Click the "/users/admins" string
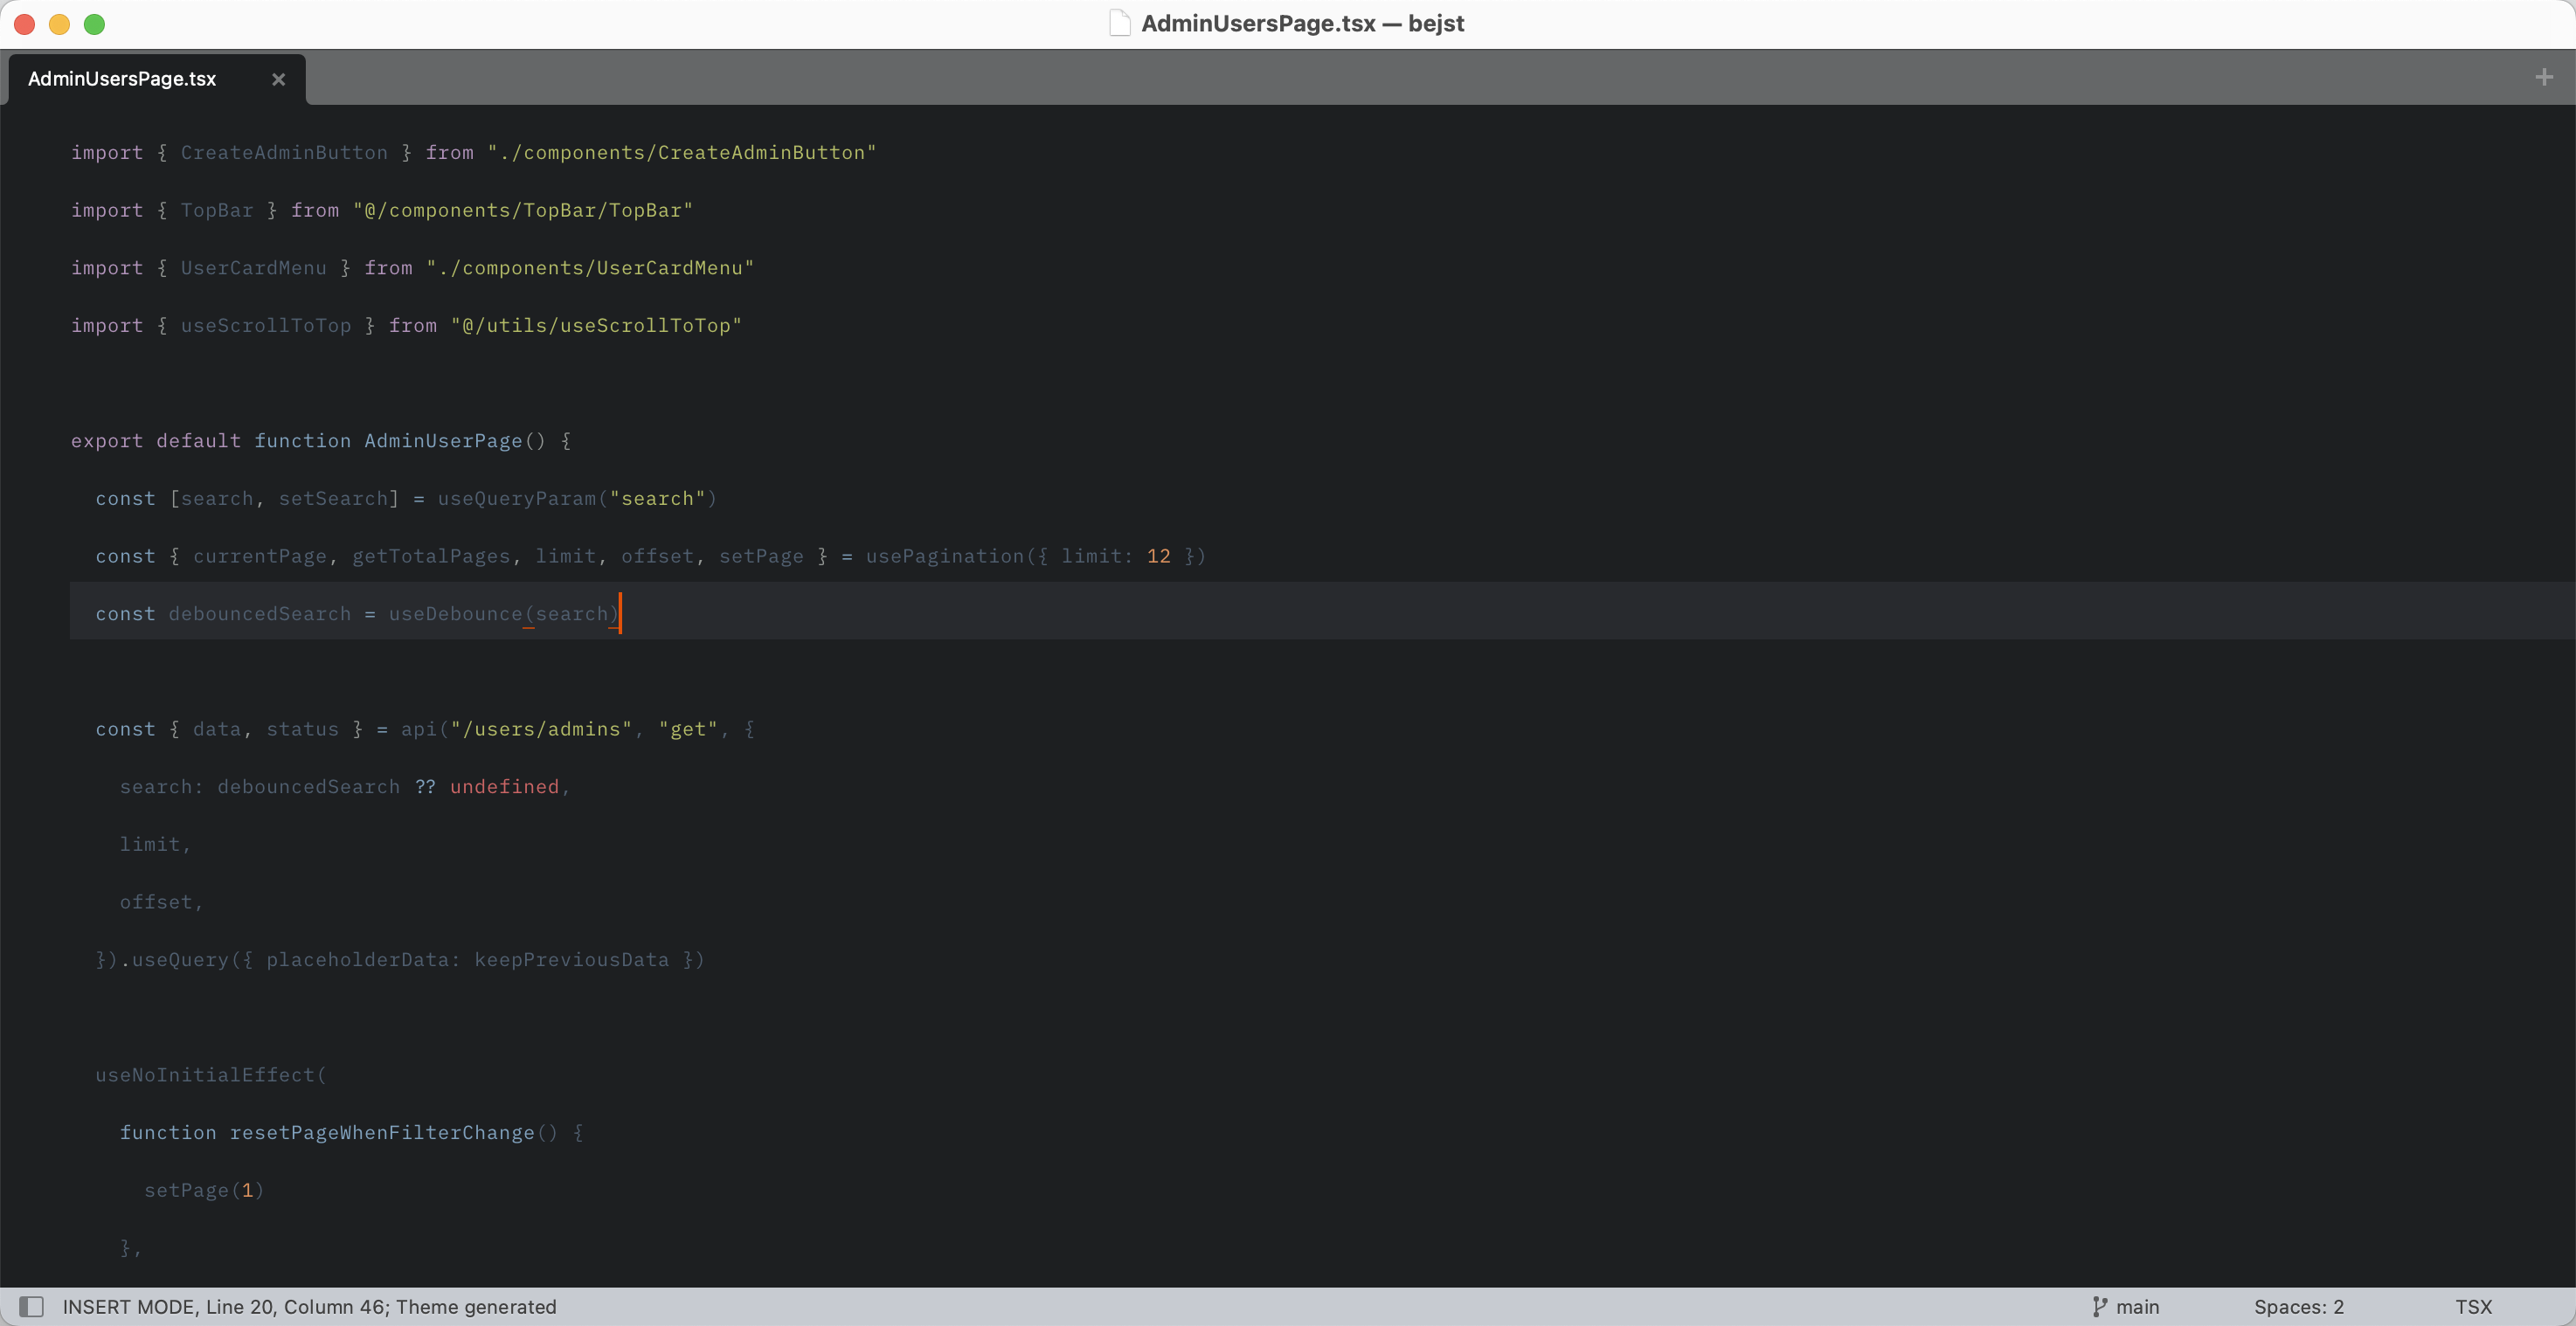The image size is (2576, 1326). coord(541,729)
